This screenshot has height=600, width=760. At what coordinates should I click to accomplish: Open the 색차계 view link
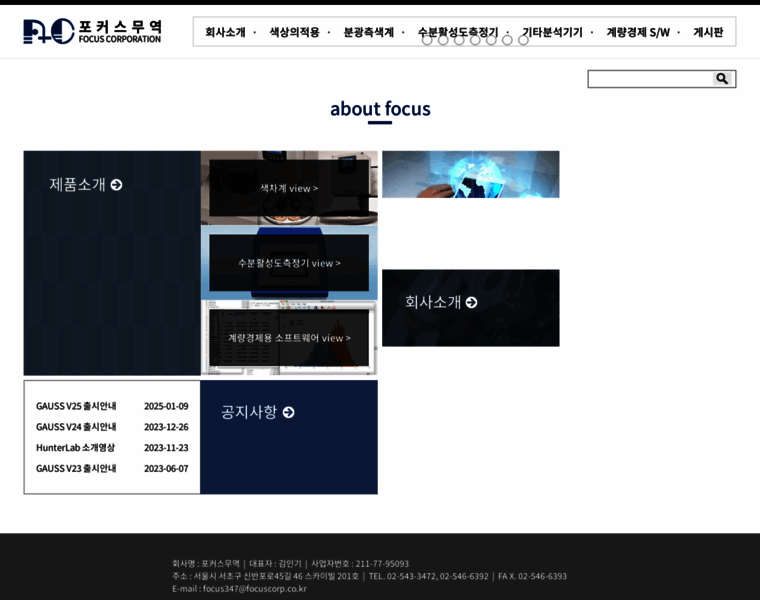[x=289, y=188]
